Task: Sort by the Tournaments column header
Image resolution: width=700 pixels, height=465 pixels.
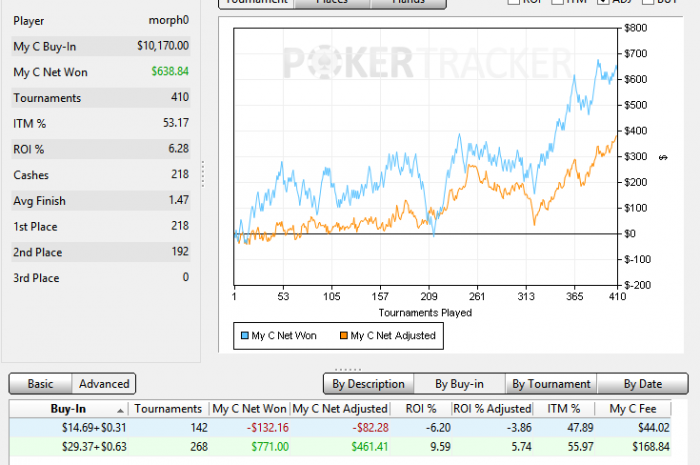Action: (x=168, y=409)
